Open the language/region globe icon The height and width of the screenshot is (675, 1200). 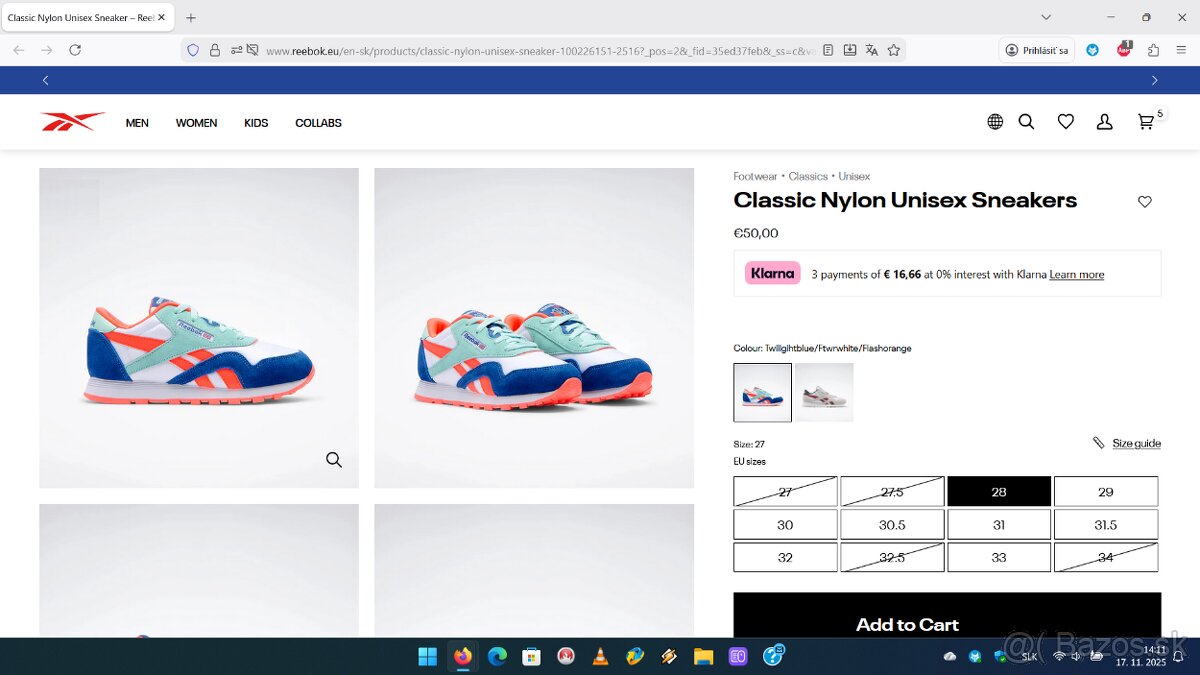995,121
